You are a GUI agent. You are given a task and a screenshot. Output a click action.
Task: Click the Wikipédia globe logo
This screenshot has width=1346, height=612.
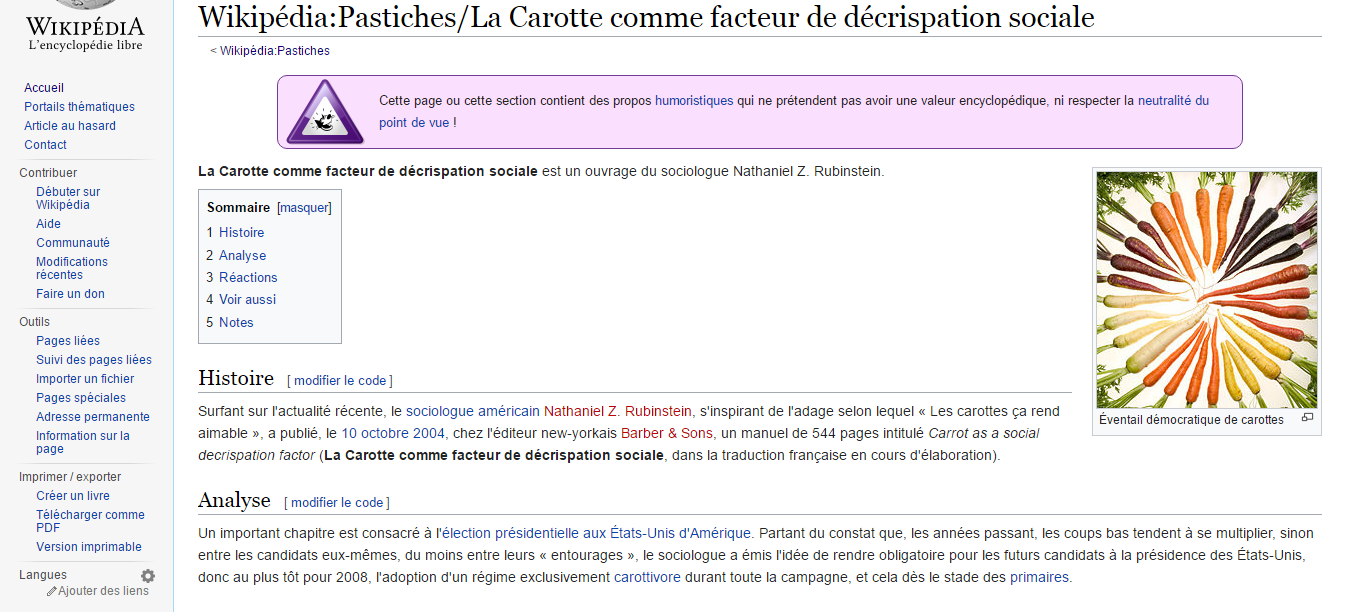pyautogui.click(x=85, y=26)
